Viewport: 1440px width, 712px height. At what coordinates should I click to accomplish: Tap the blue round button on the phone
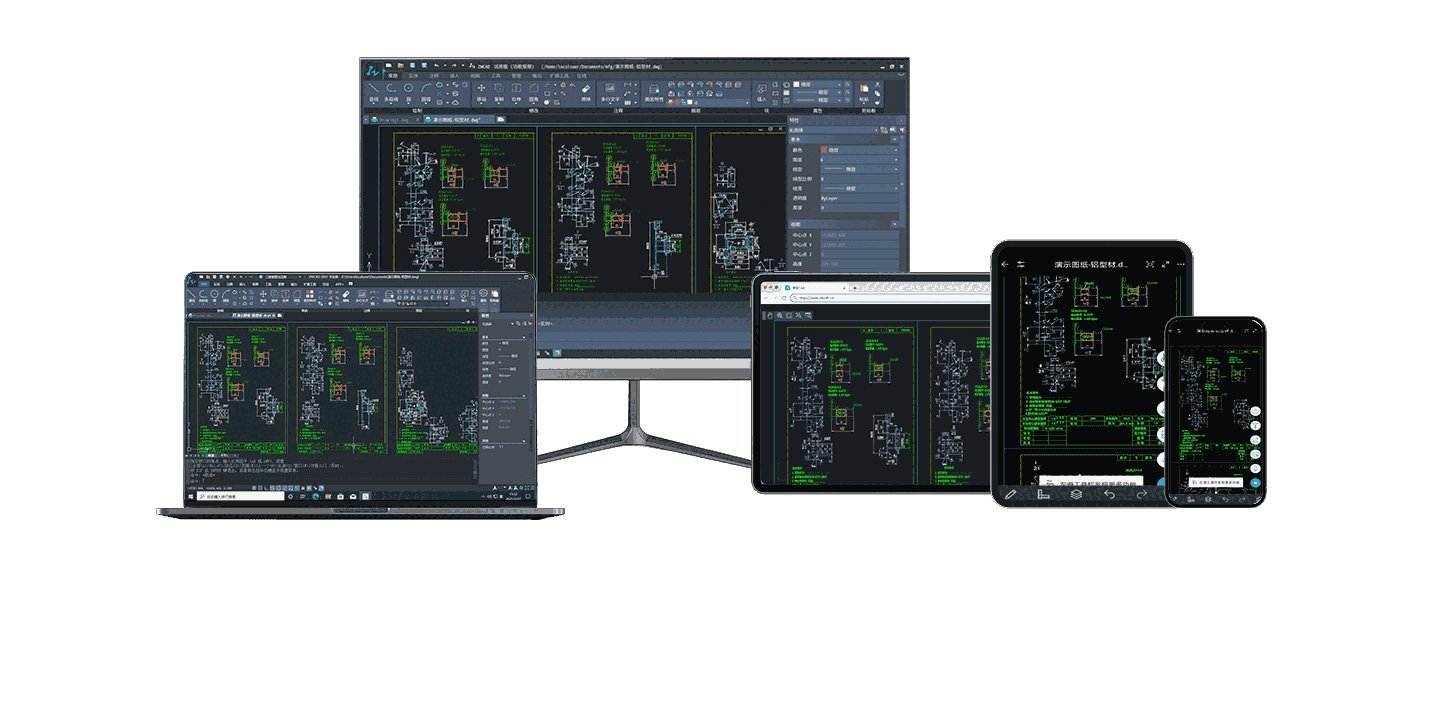1255,483
